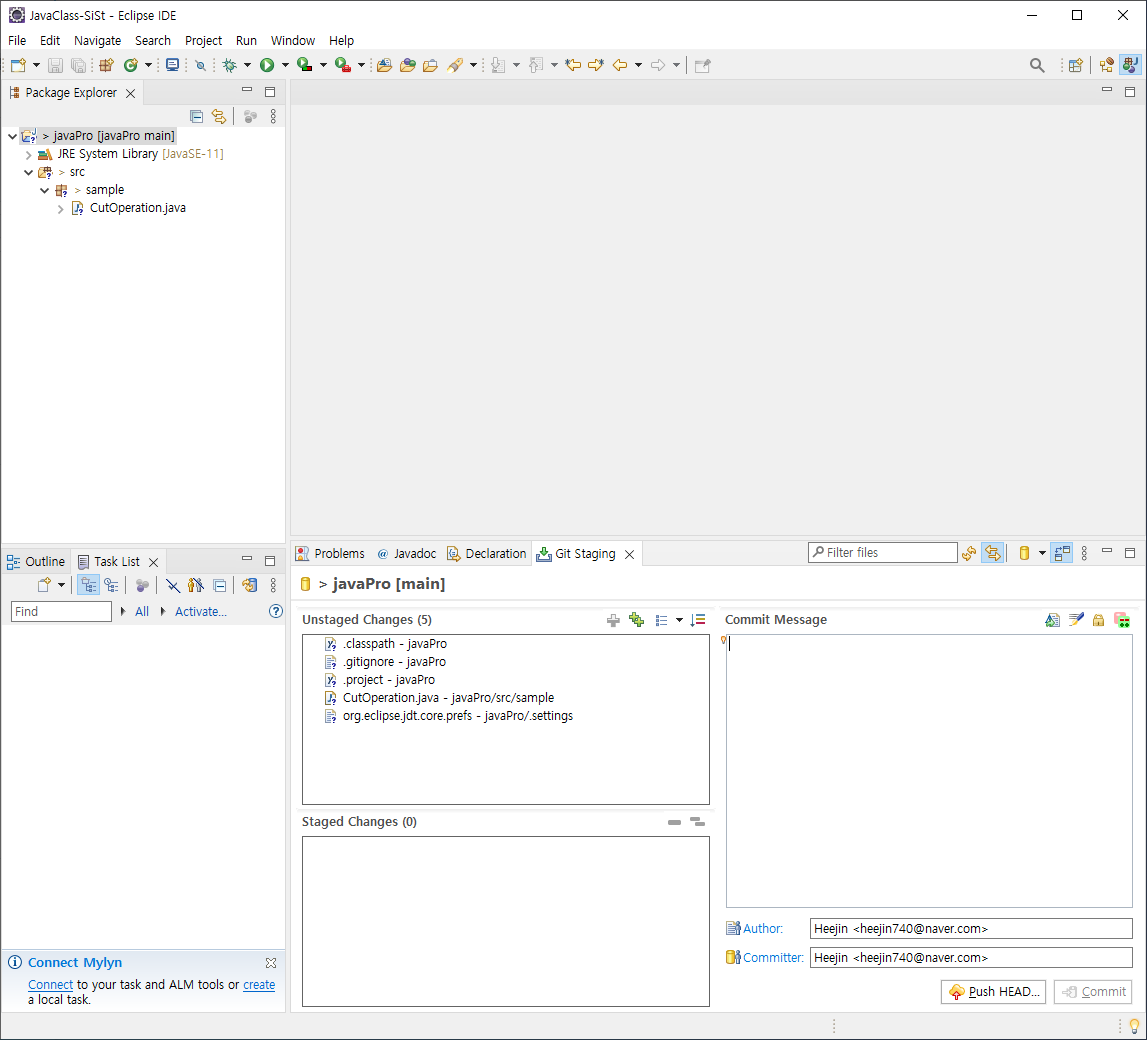Image resolution: width=1147 pixels, height=1040 pixels.
Task: Toggle Scheduled presentation in Task List
Action: tap(111, 585)
